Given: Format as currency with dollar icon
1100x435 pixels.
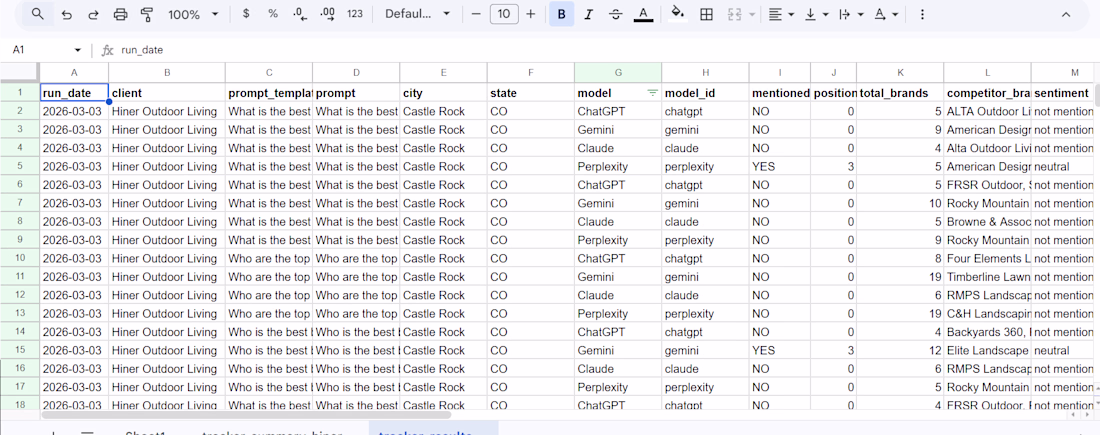Looking at the screenshot, I should [246, 15].
